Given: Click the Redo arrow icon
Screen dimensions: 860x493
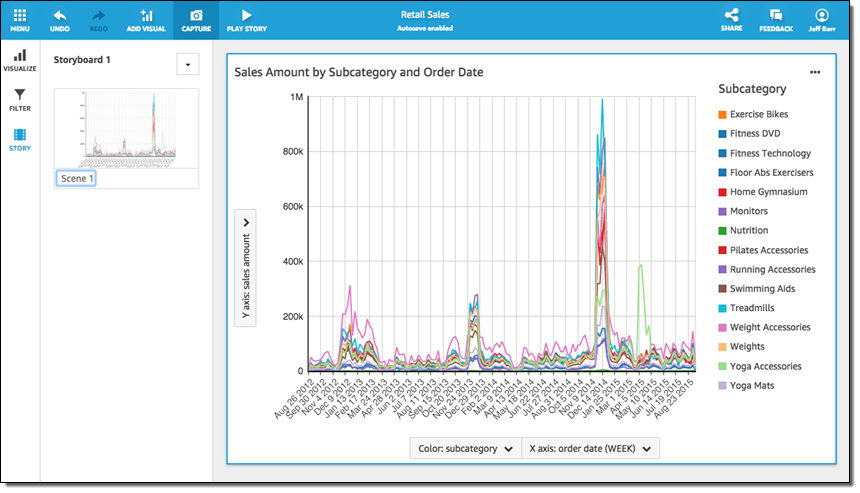Looking at the screenshot, I should click(99, 17).
